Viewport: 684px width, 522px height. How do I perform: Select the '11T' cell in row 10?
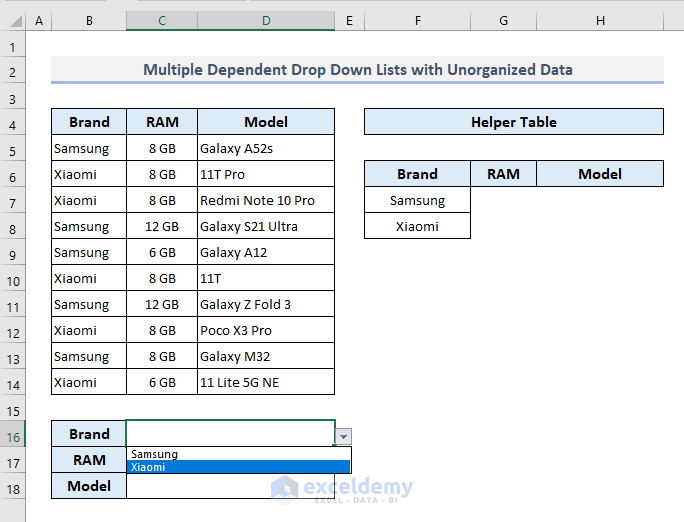(266, 278)
